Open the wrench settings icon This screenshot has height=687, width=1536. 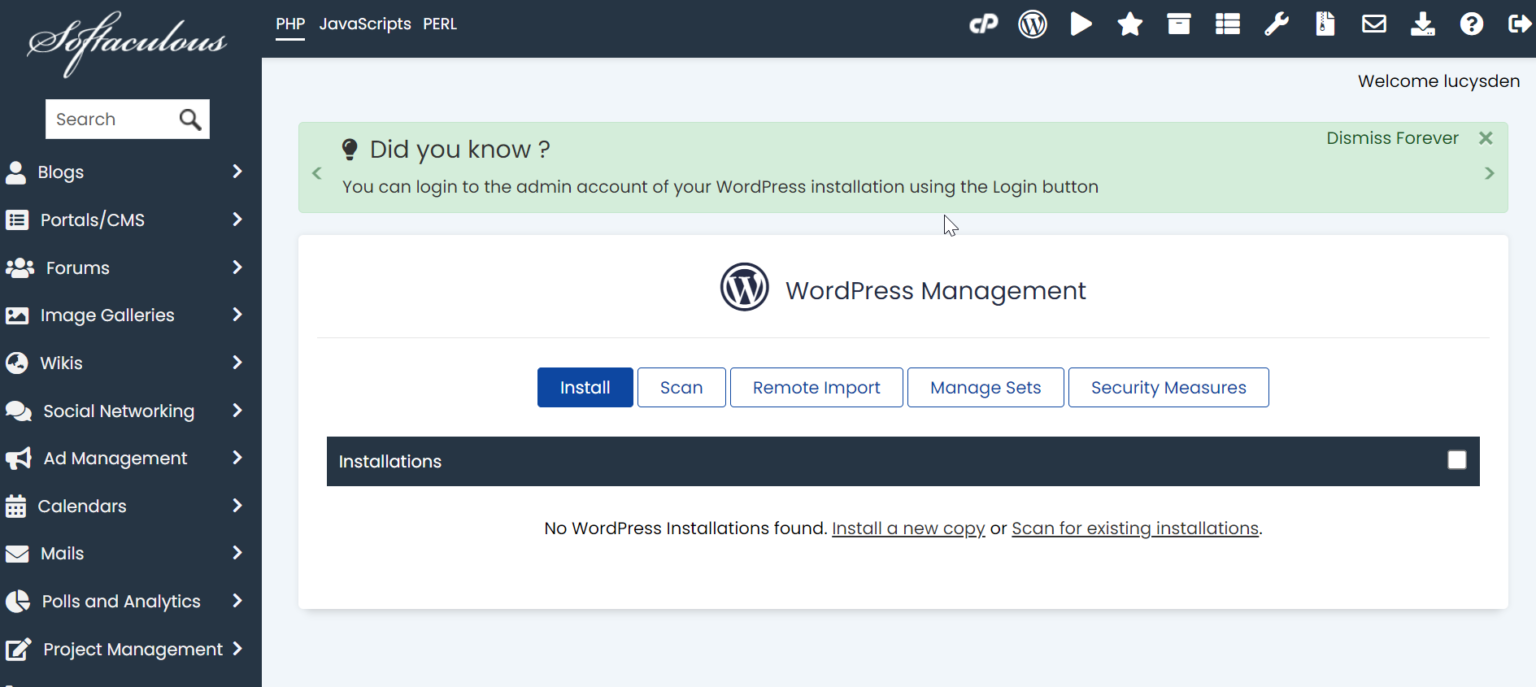1276,25
